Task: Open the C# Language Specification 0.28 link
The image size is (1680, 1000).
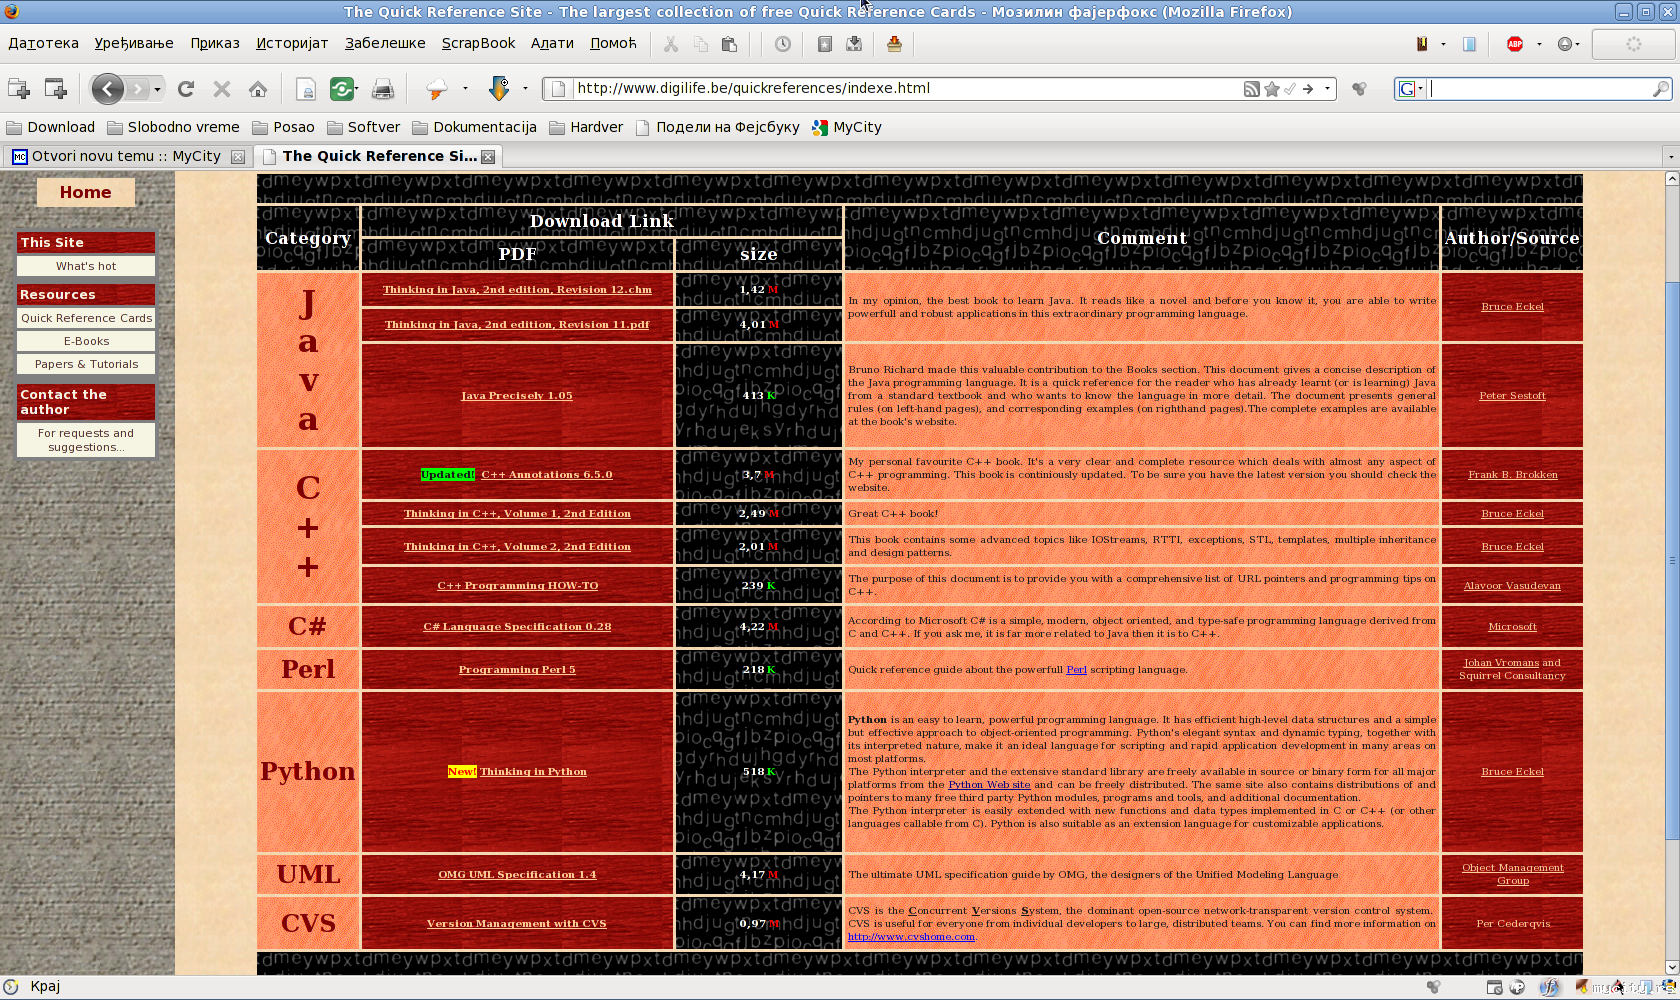Action: [x=517, y=627]
